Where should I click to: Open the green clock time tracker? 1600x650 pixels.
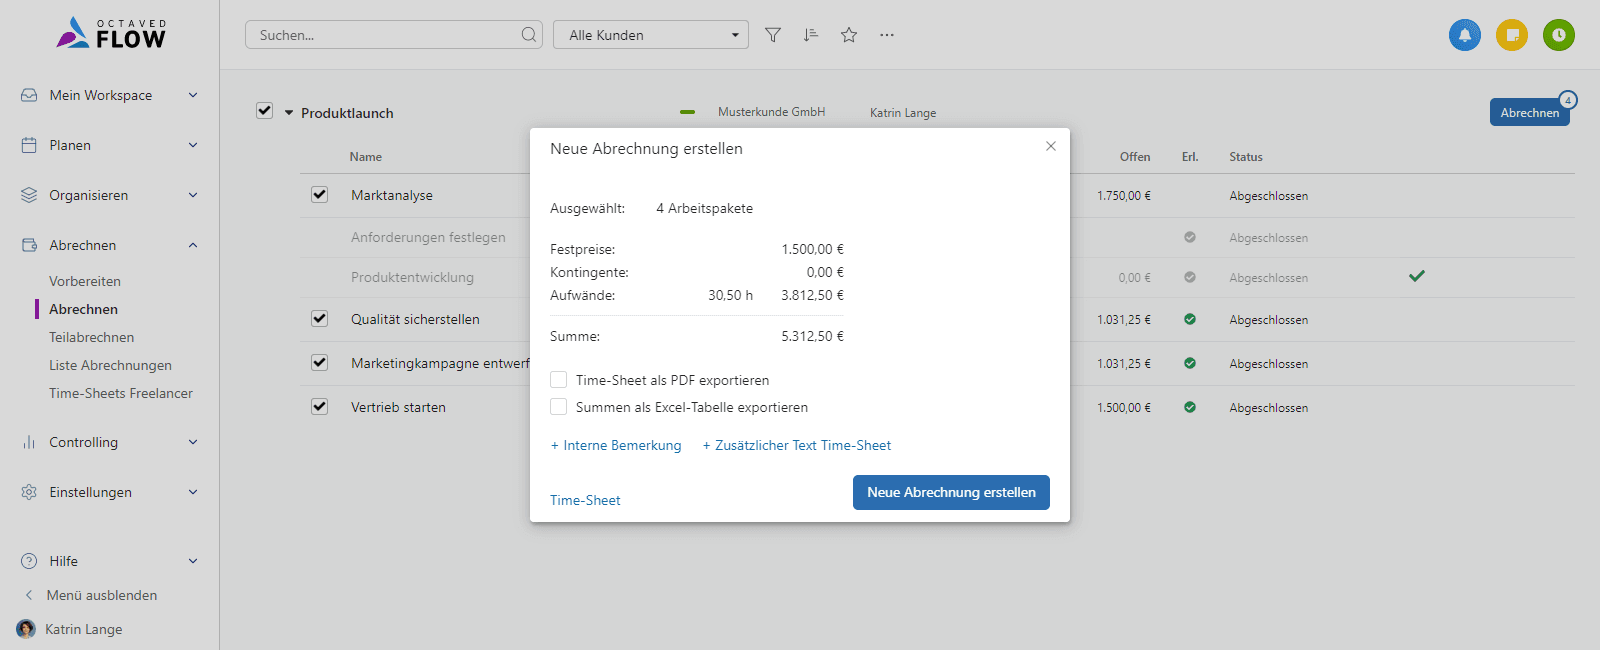point(1559,35)
